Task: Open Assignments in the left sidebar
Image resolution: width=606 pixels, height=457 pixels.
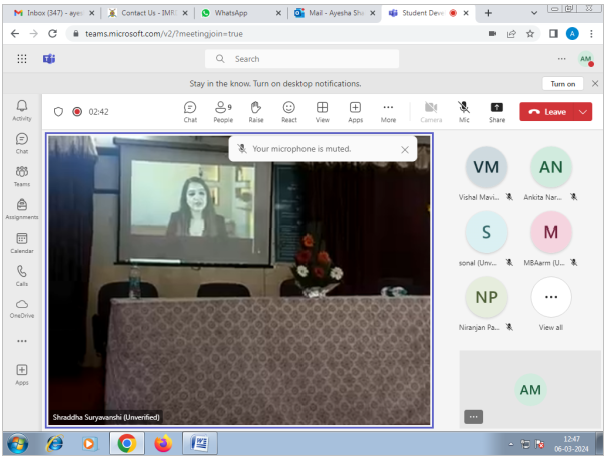Action: pos(21,209)
